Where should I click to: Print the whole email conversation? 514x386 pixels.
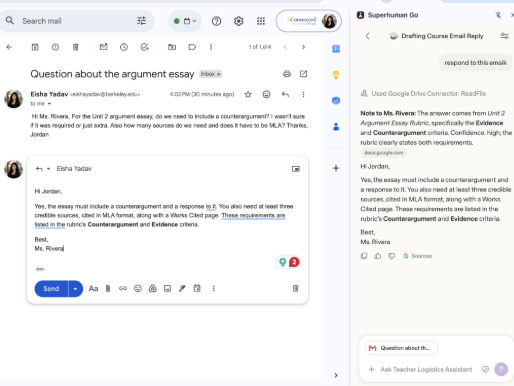click(x=287, y=74)
